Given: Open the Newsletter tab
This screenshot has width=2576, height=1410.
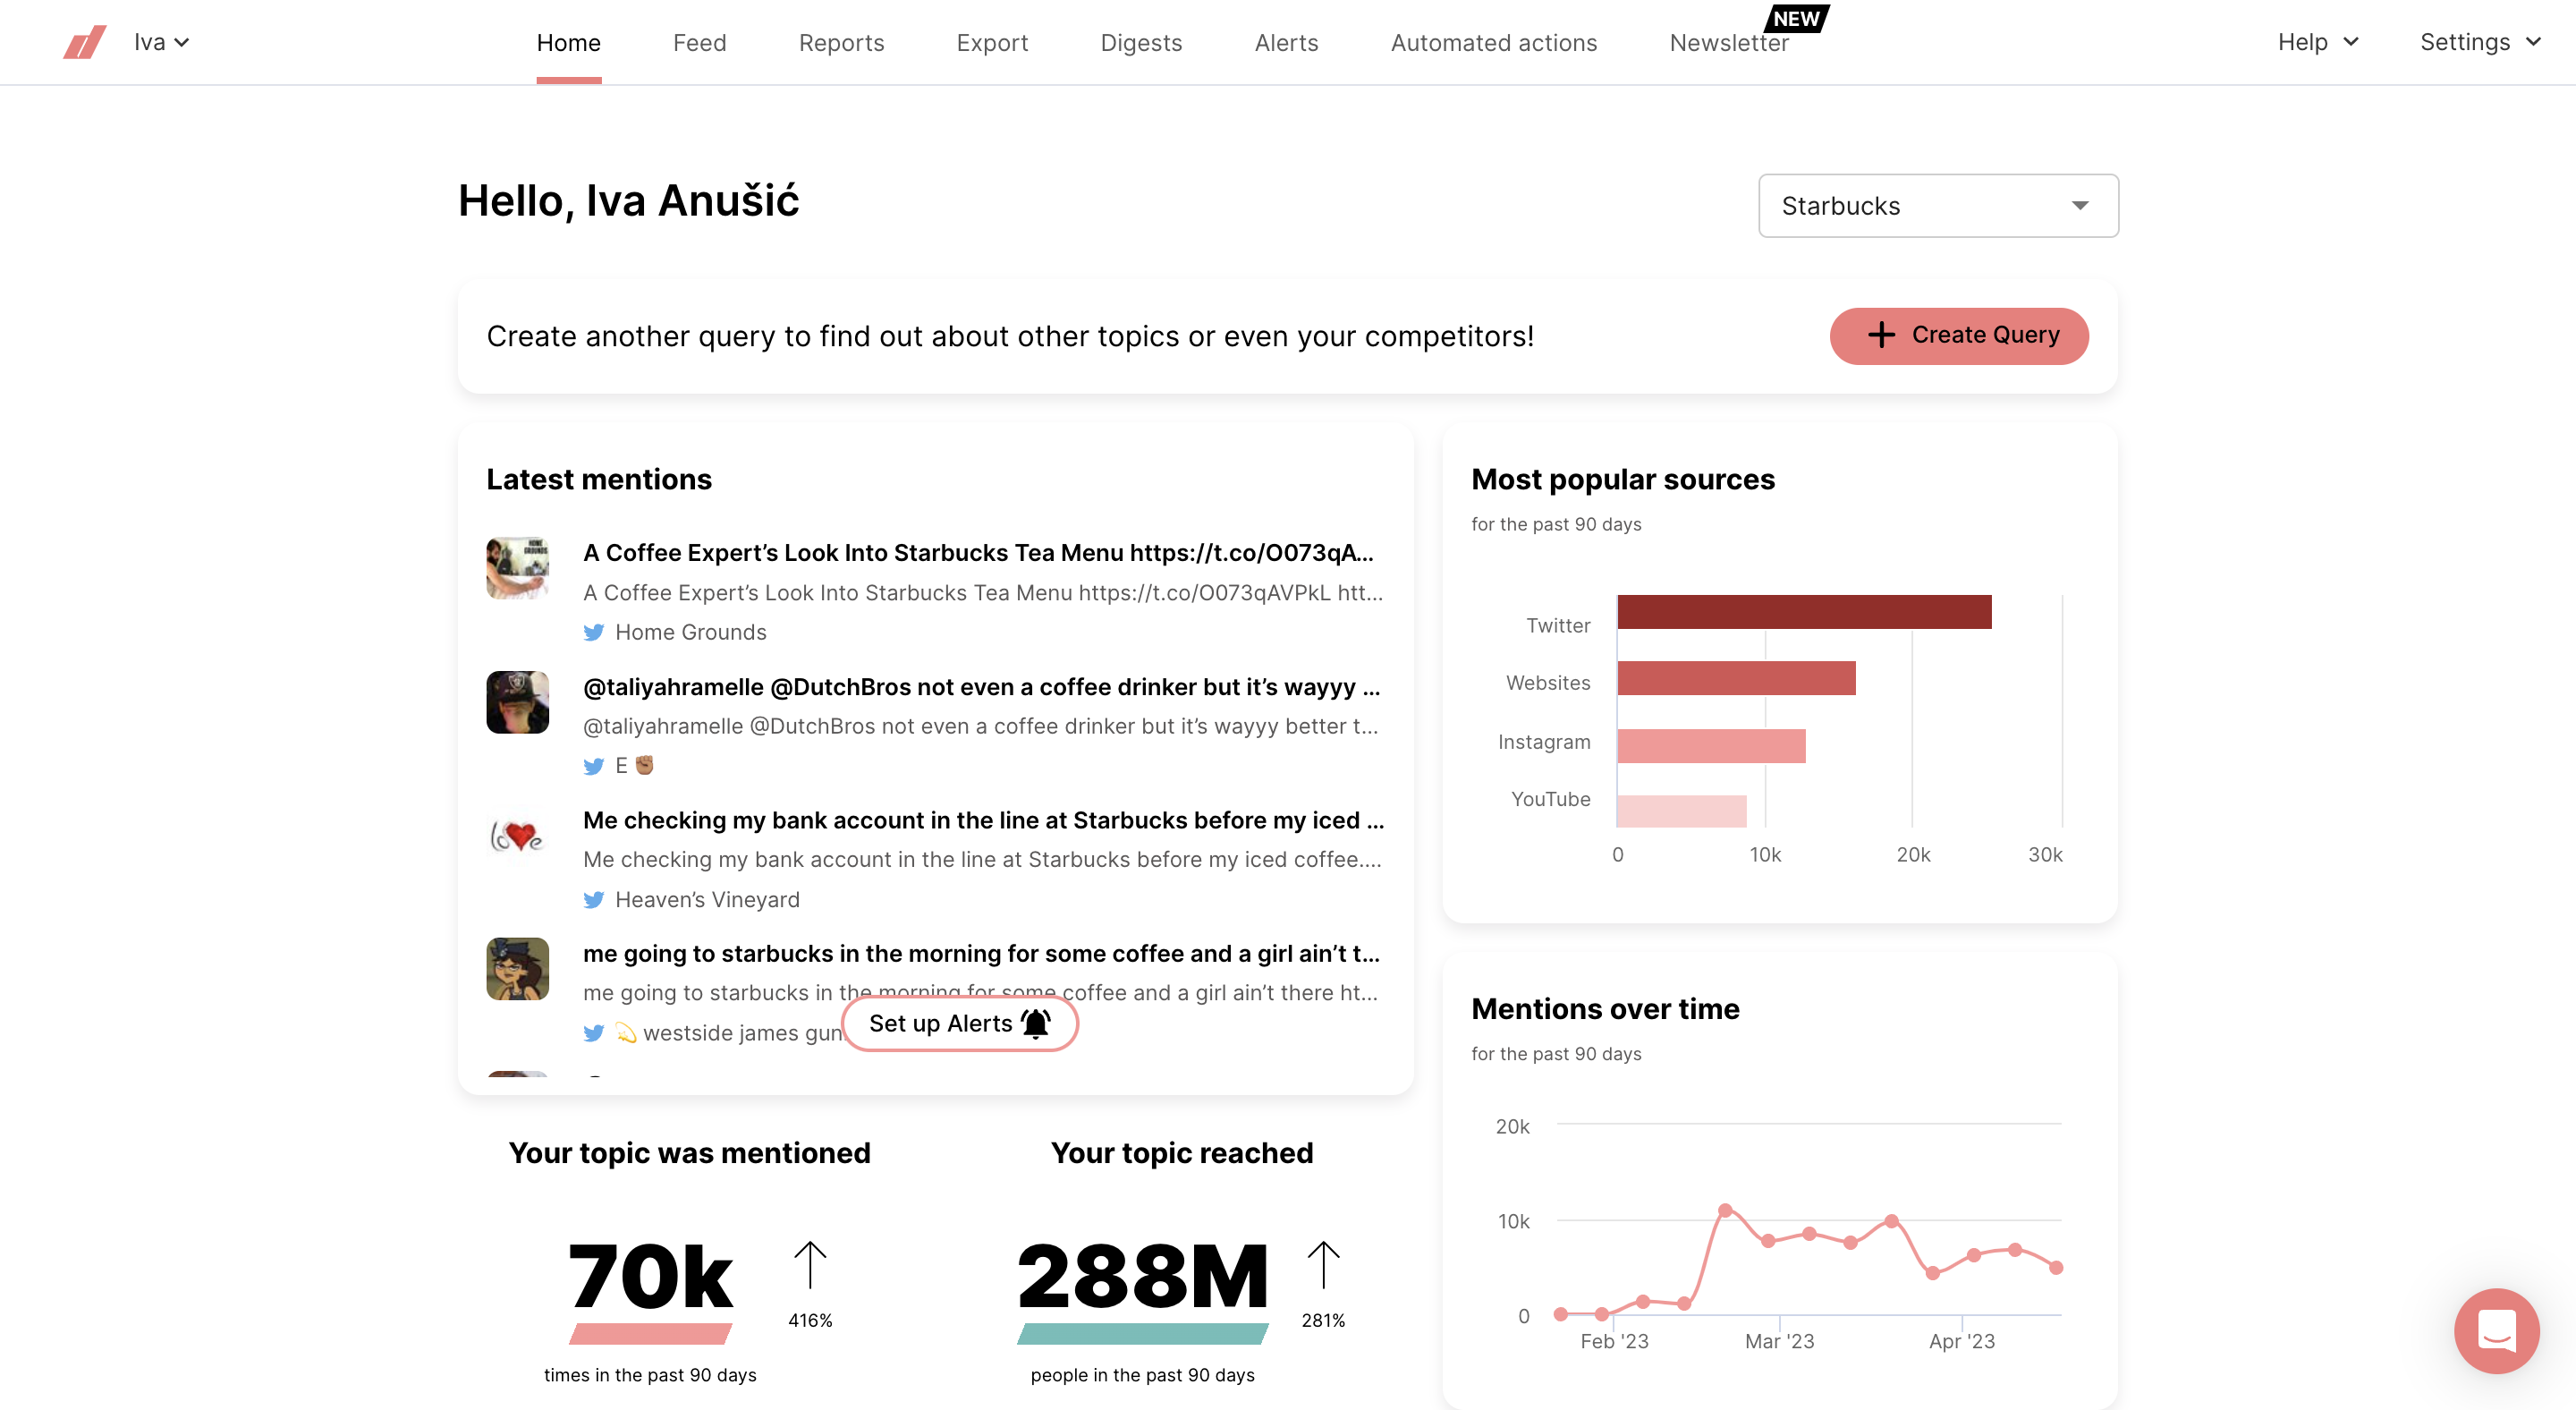Looking at the screenshot, I should [1728, 43].
